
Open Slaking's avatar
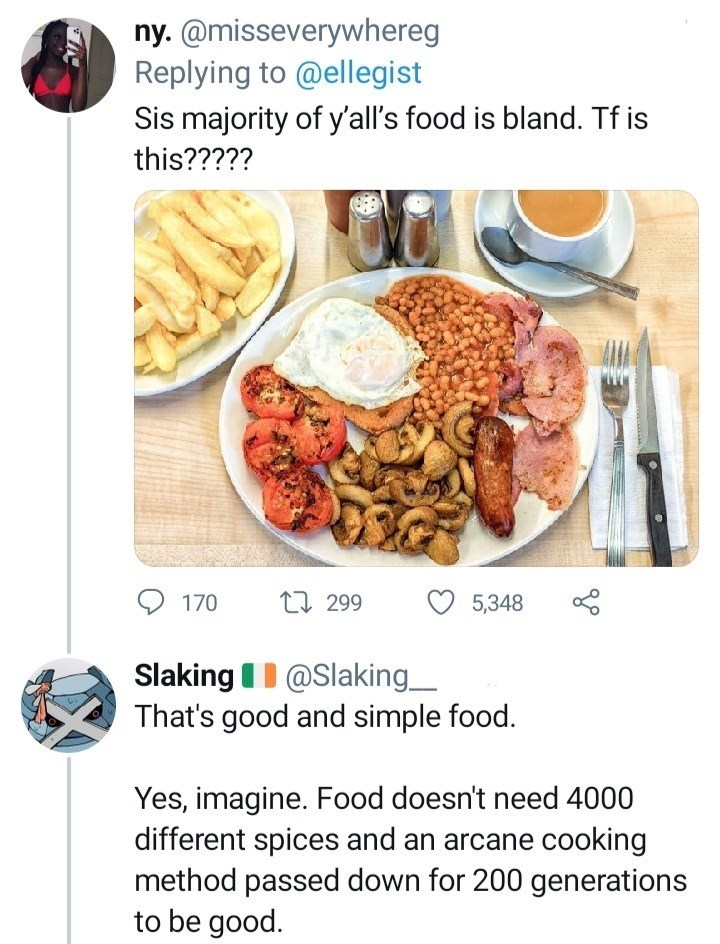[68, 705]
